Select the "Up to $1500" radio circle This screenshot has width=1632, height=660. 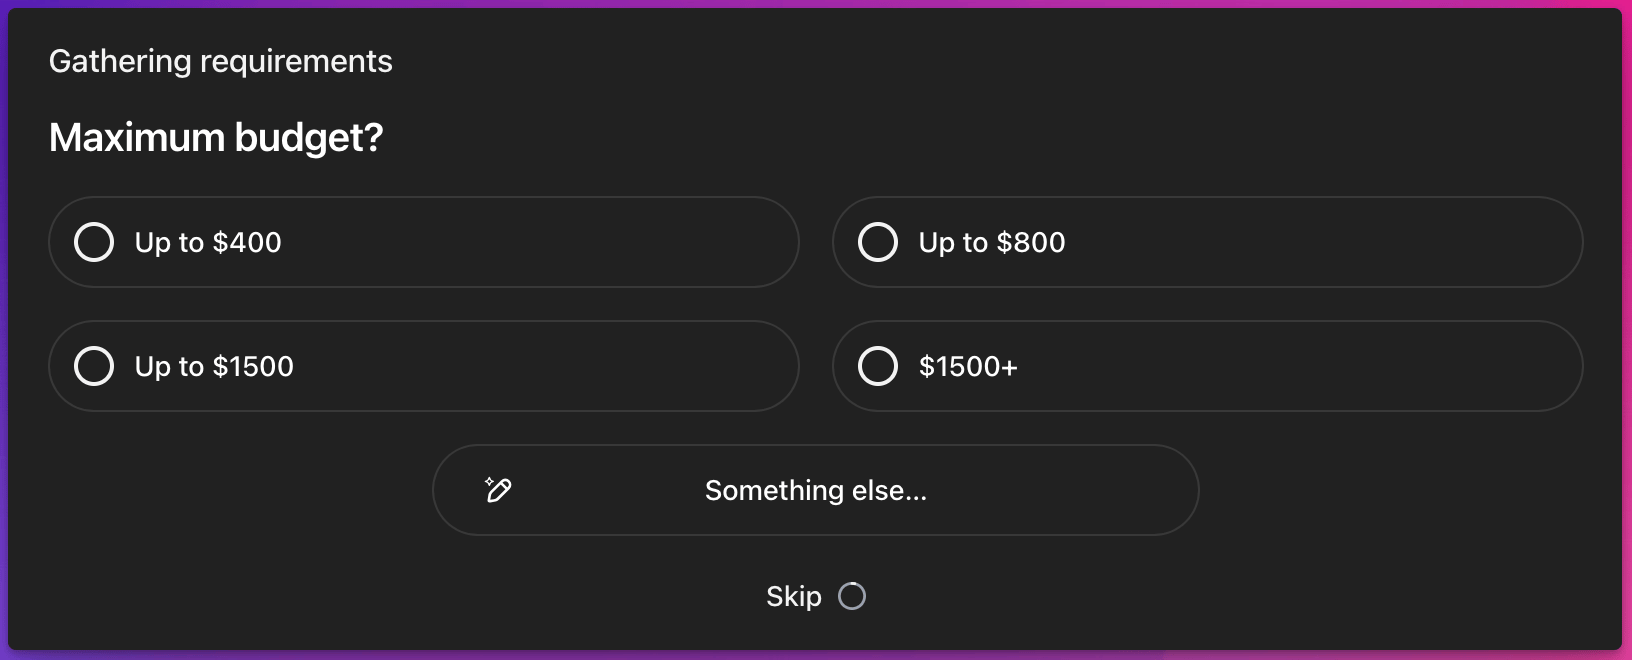tap(94, 366)
